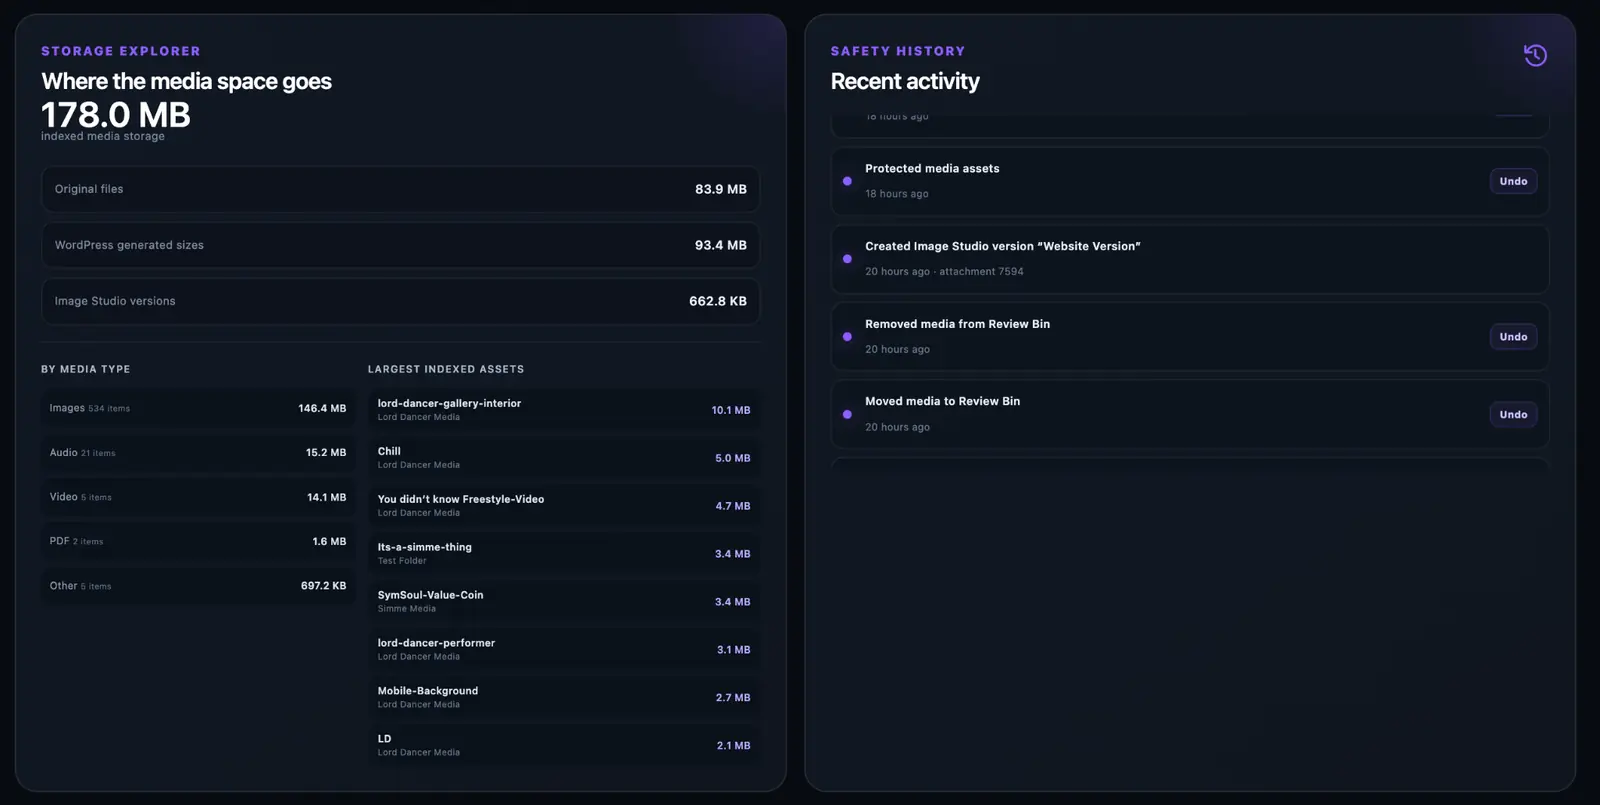Open the Audio media type row
Screen dimensions: 1600x805
coord(198,453)
